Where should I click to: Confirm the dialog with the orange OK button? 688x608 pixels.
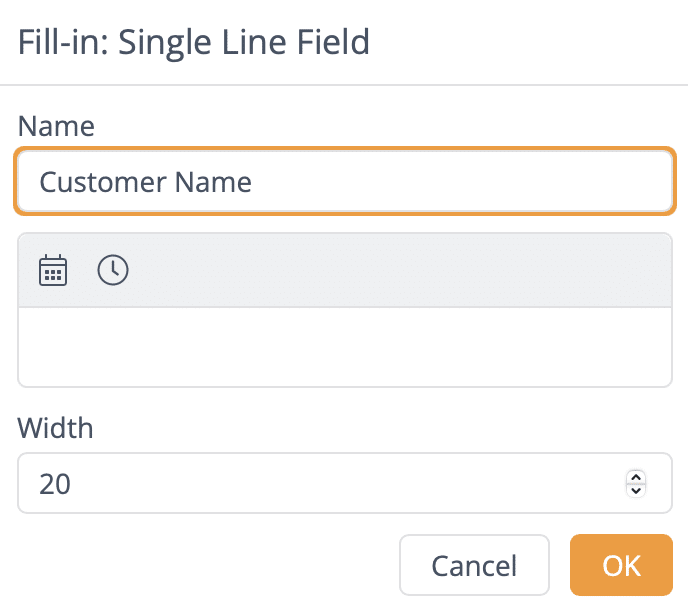pos(621,565)
